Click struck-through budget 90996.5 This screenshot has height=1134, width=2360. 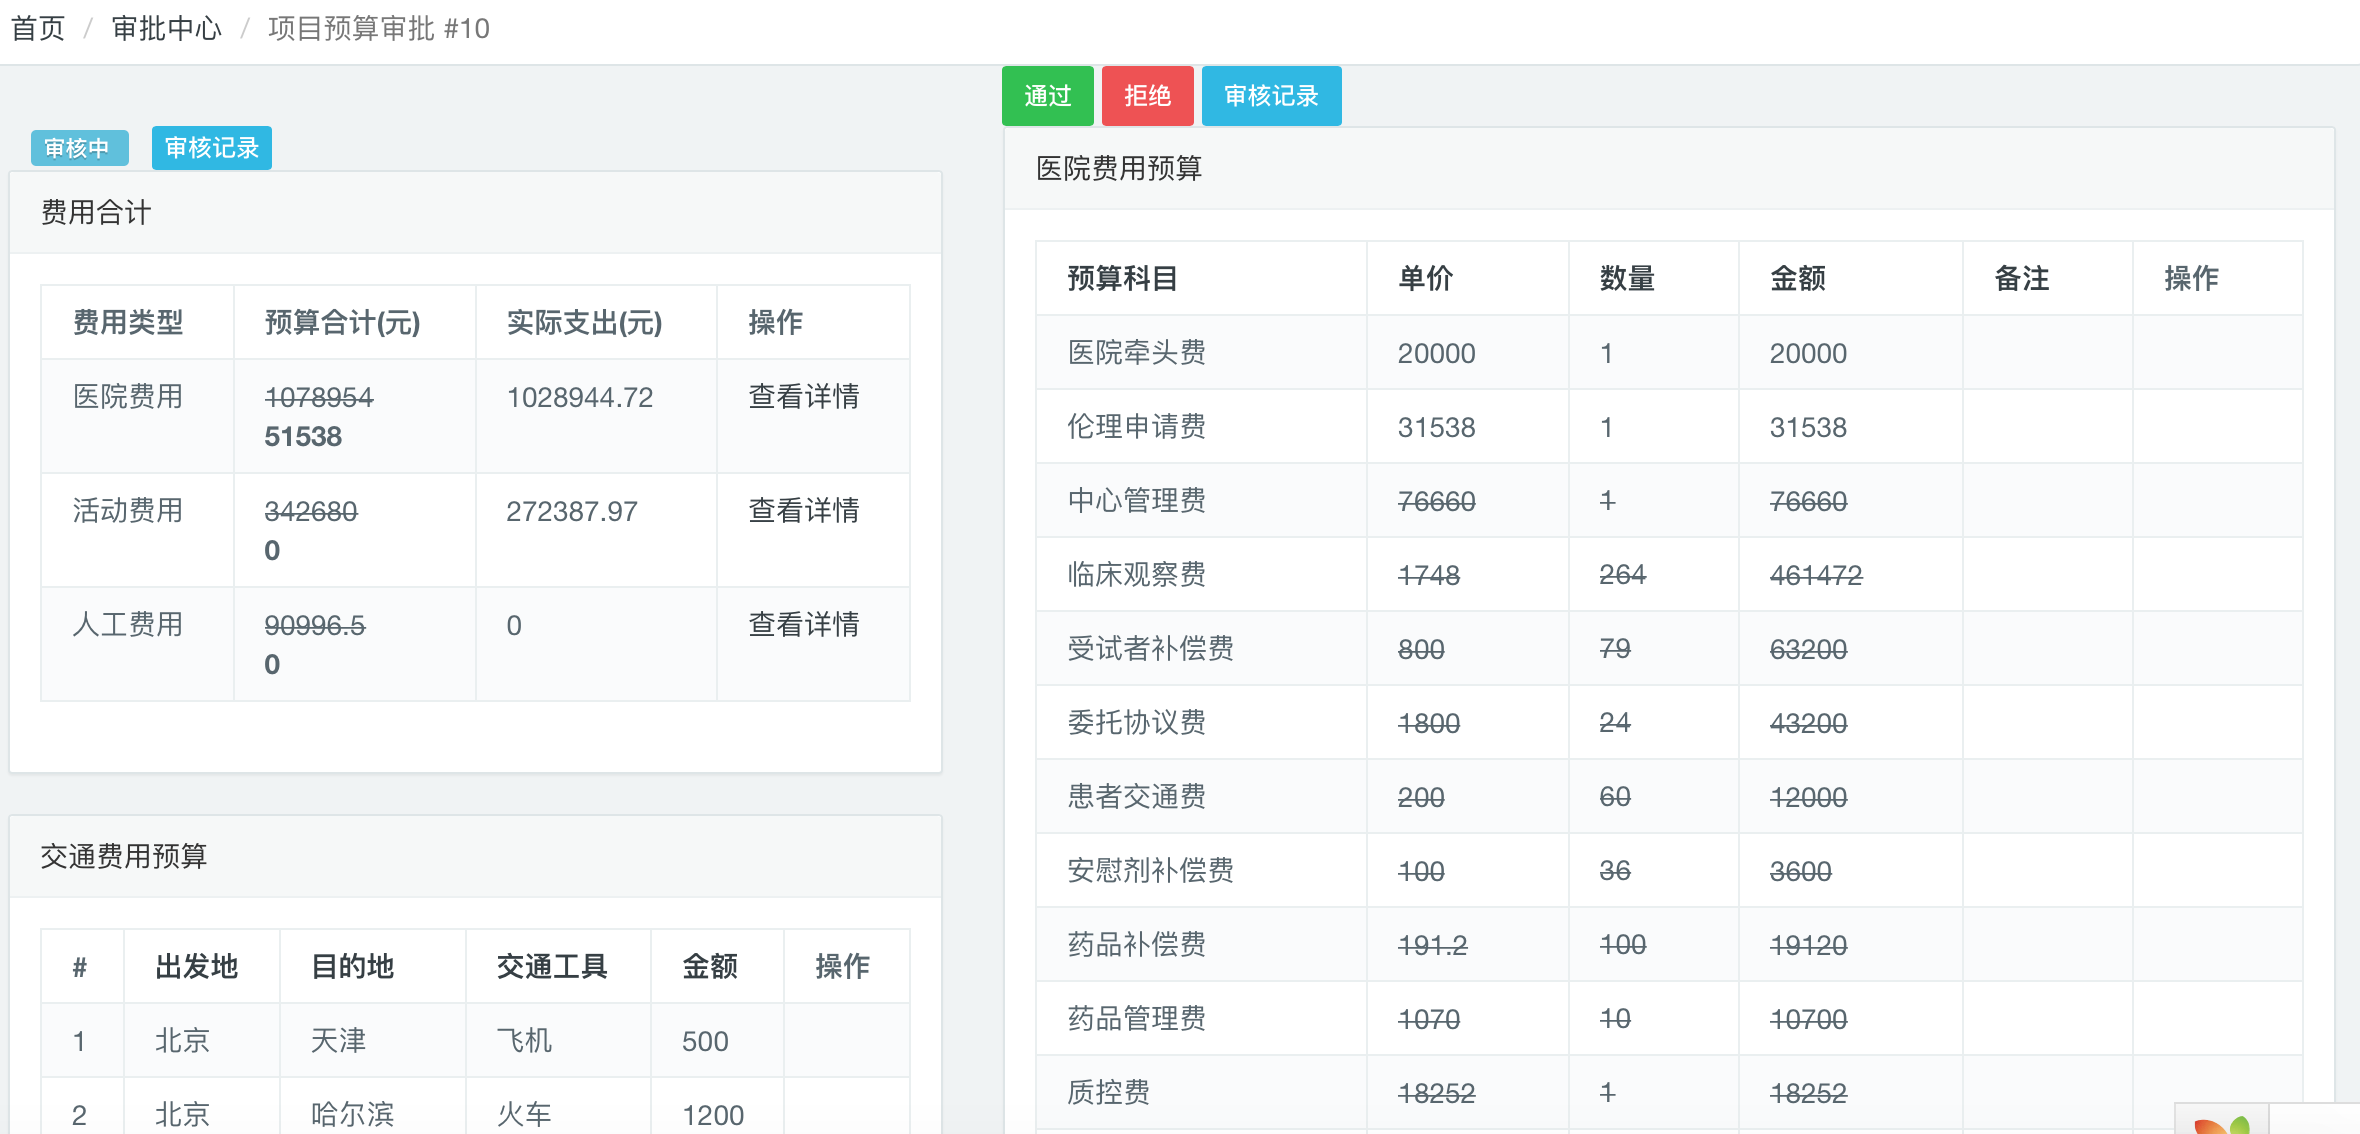point(315,625)
